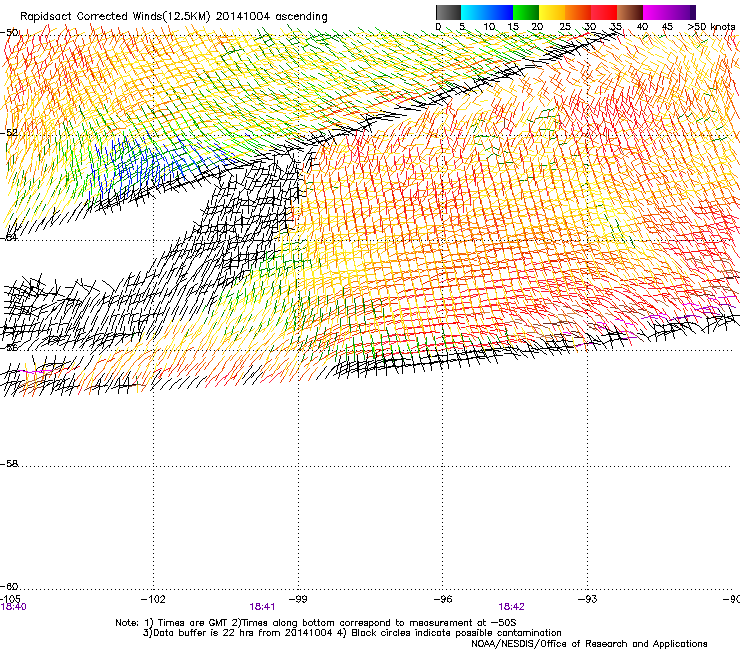Click the green 15-20 knots legend swatch

526,12
